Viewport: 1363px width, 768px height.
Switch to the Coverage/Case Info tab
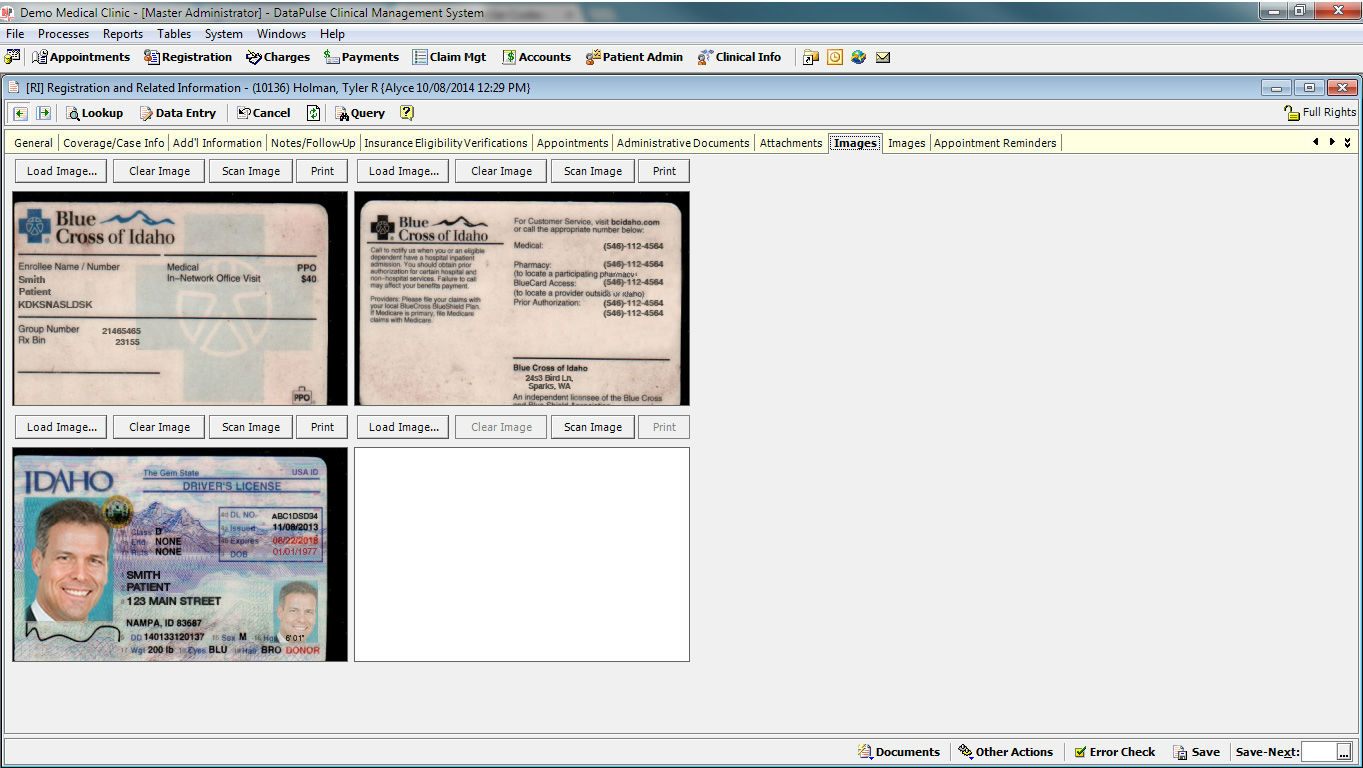click(x=113, y=143)
